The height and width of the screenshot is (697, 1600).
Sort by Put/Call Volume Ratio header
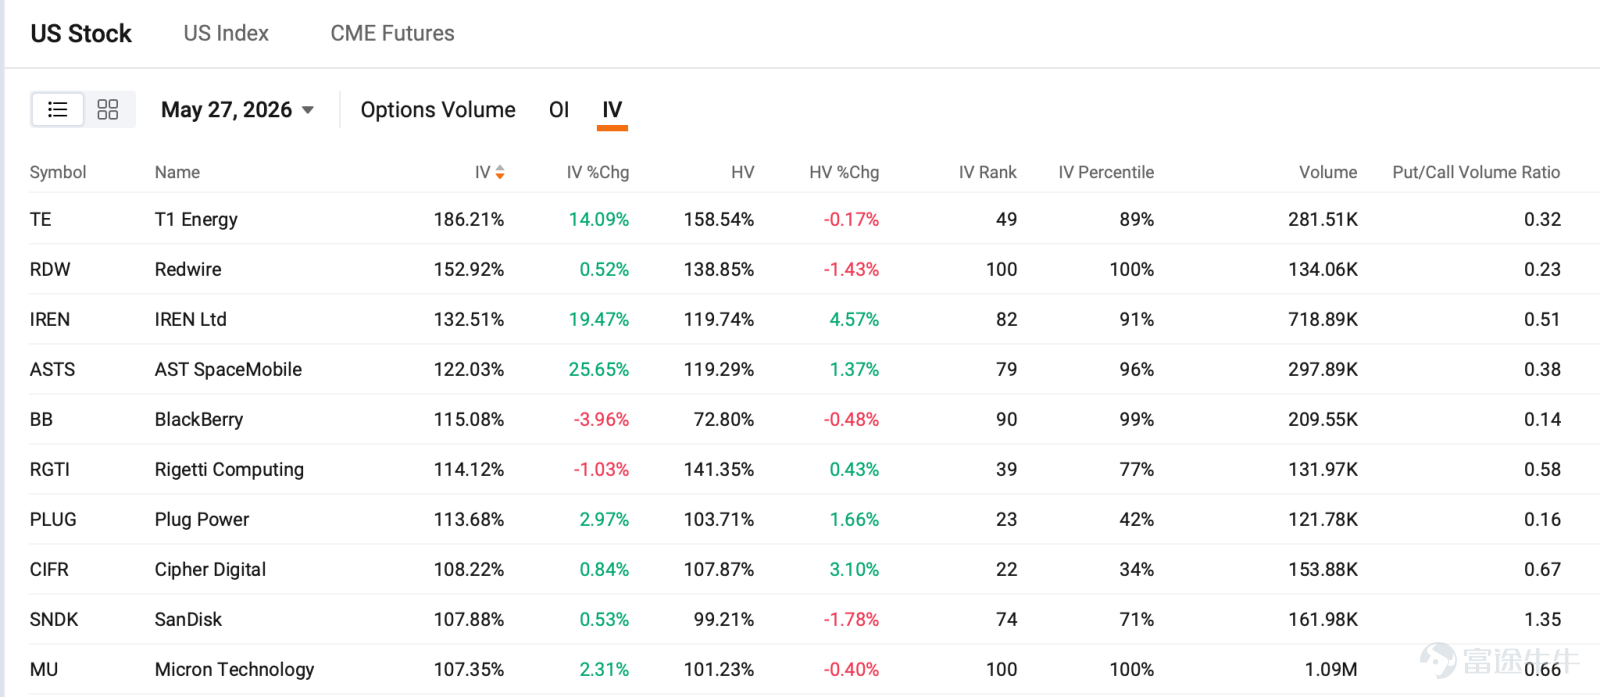[x=1476, y=172]
